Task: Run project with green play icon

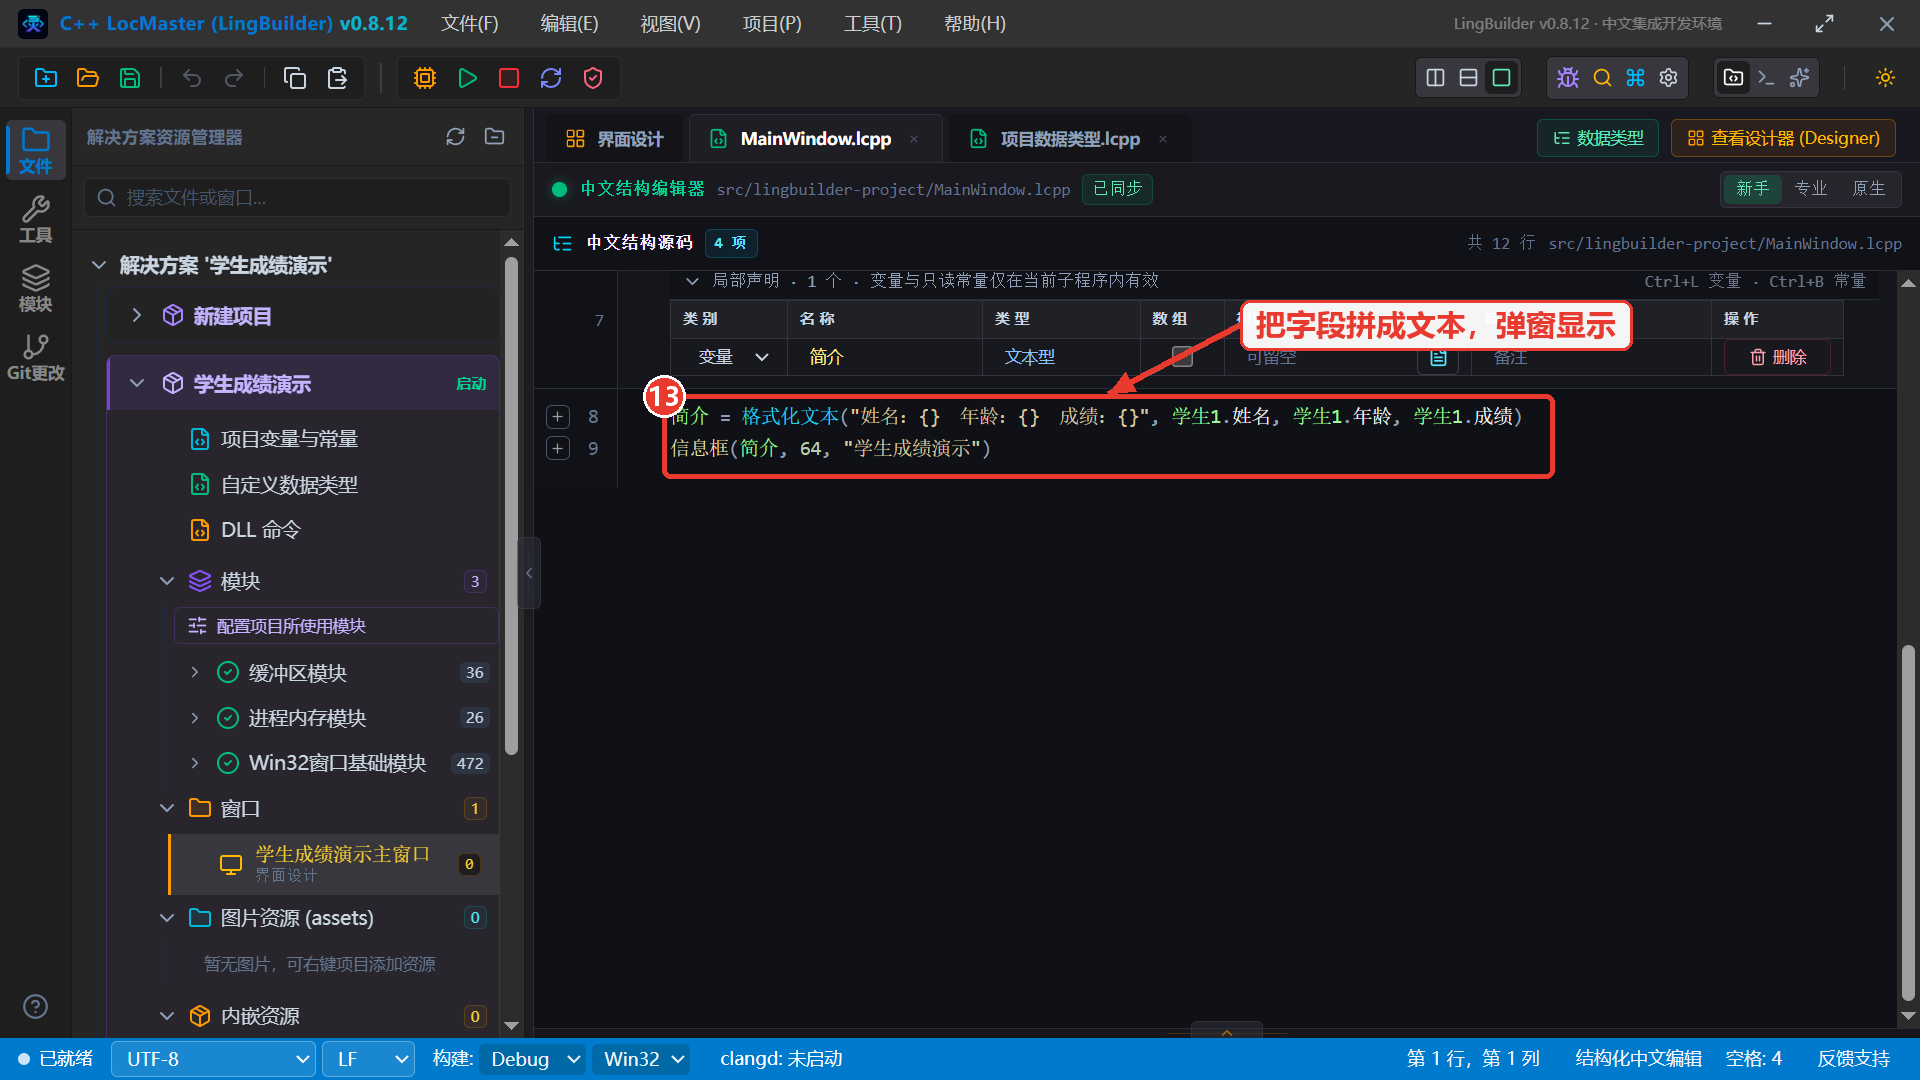Action: 467,78
